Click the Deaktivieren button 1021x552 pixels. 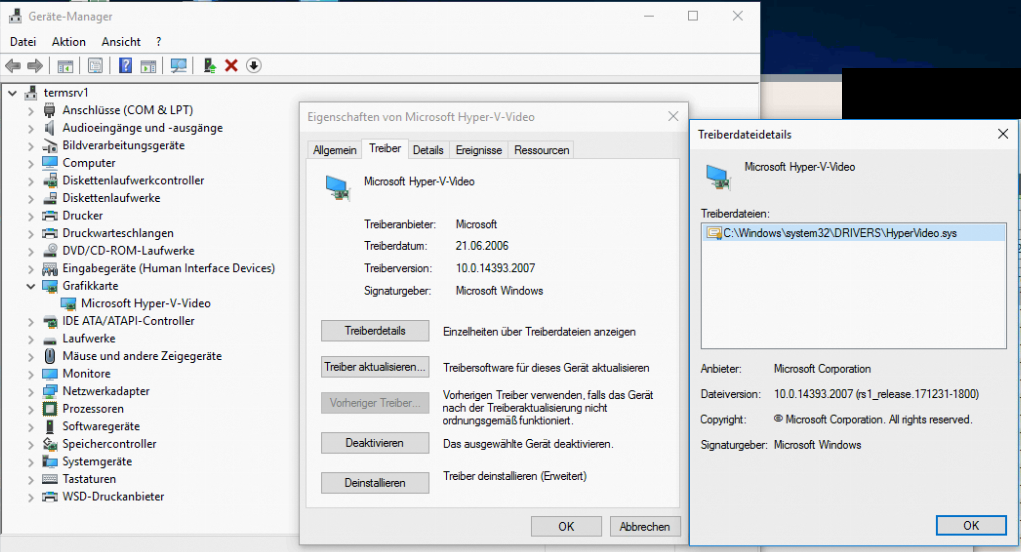click(x=375, y=443)
